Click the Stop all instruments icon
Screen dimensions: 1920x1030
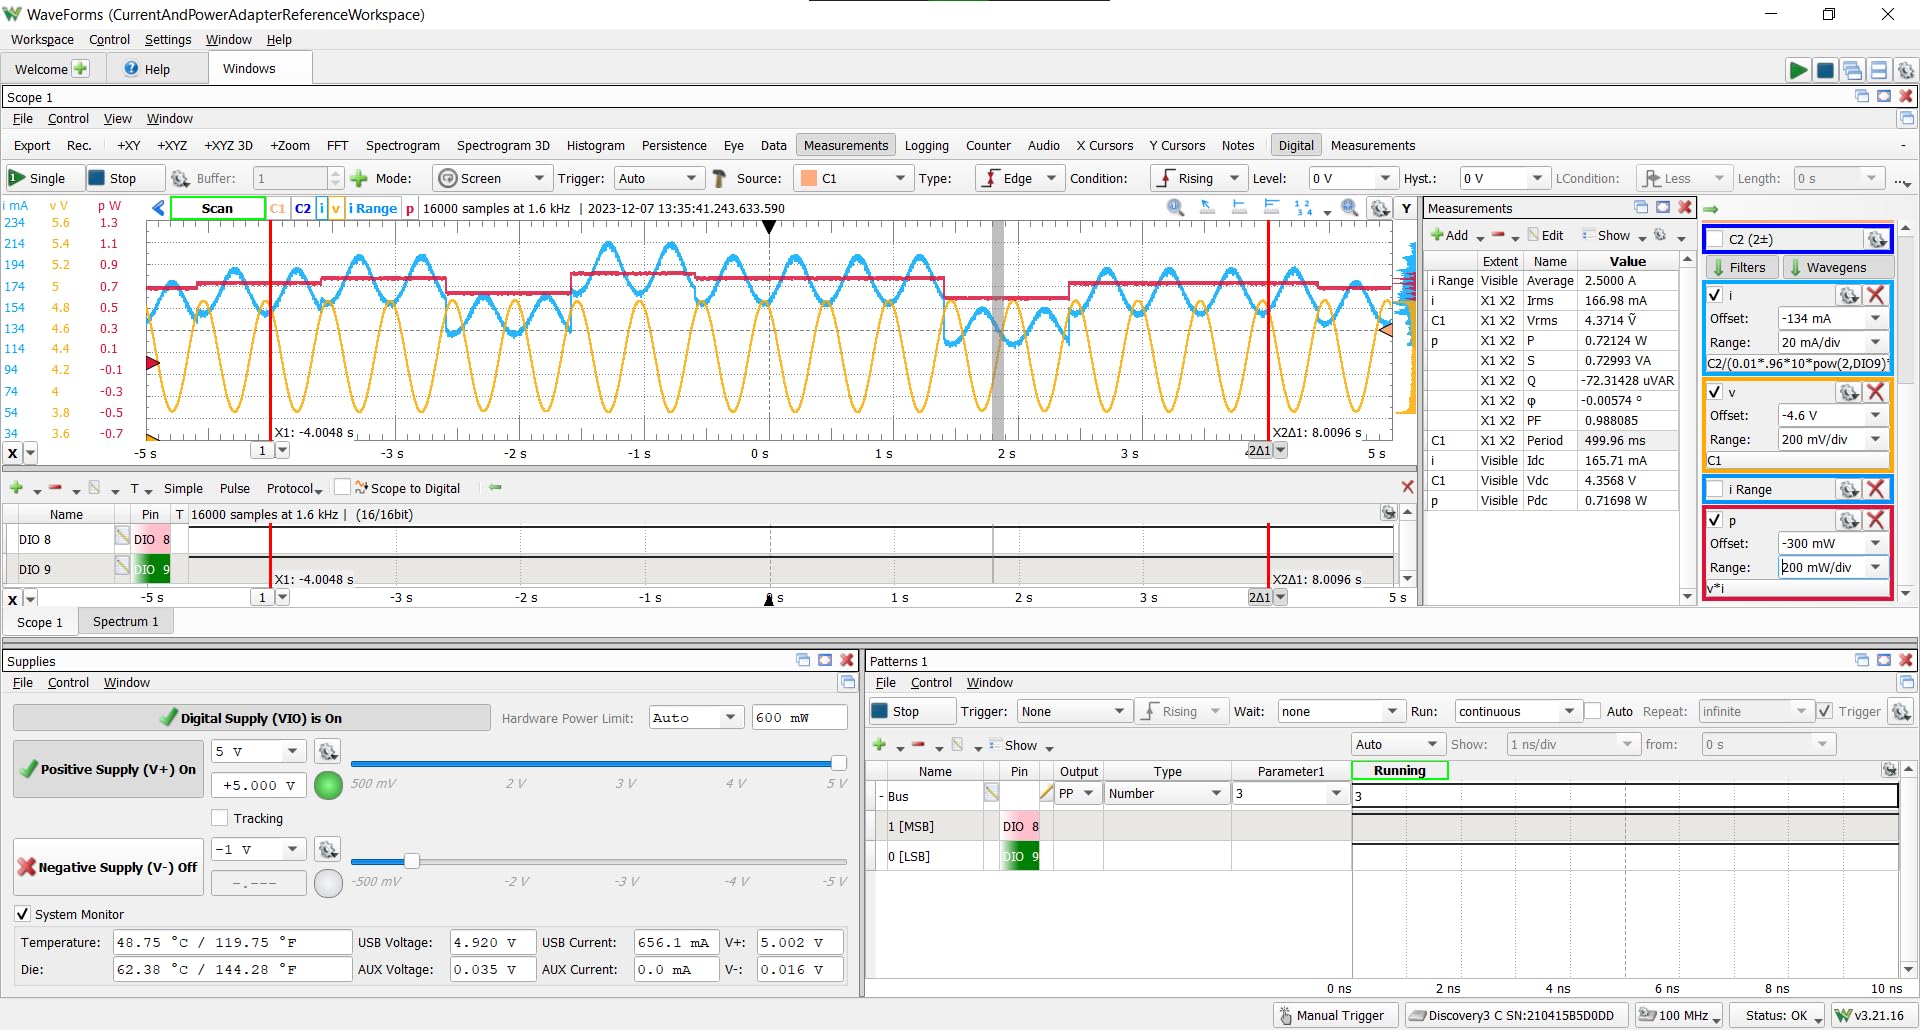(1825, 70)
